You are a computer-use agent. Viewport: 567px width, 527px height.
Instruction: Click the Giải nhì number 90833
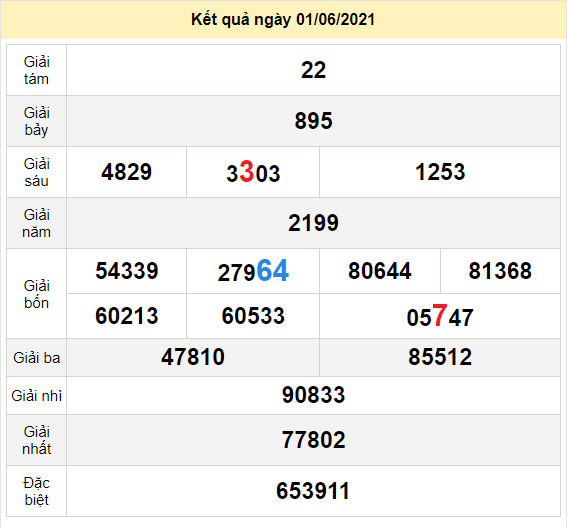pyautogui.click(x=314, y=395)
